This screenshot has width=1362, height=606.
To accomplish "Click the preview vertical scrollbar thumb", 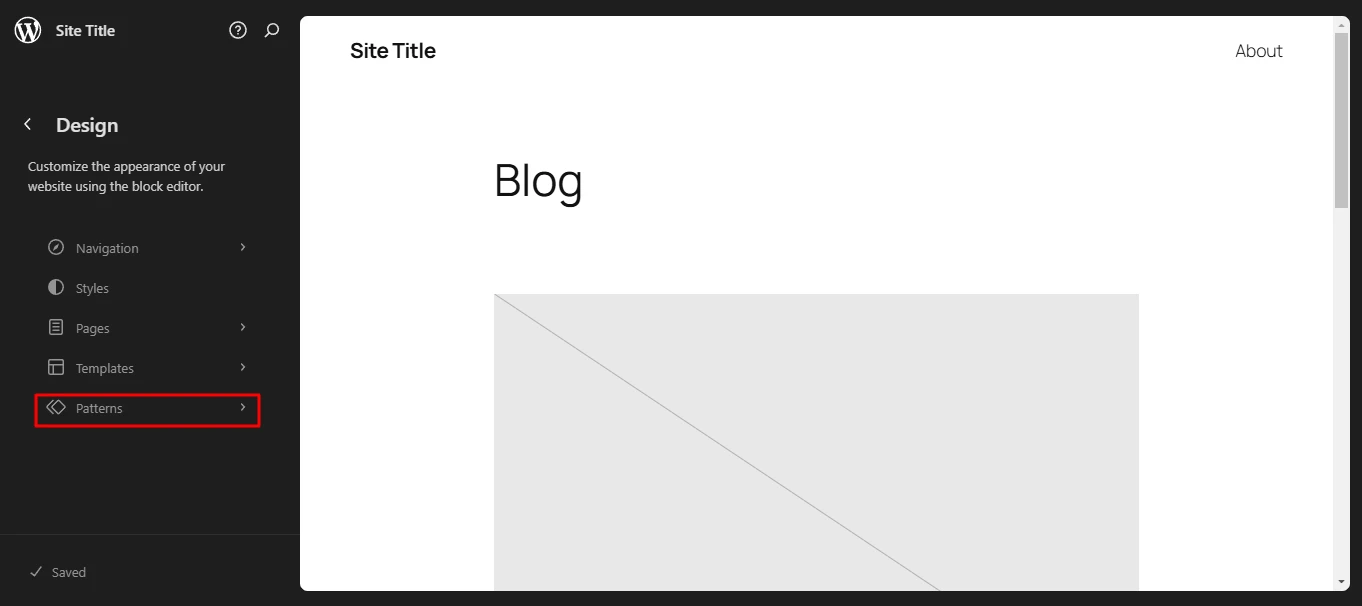I will [x=1341, y=120].
